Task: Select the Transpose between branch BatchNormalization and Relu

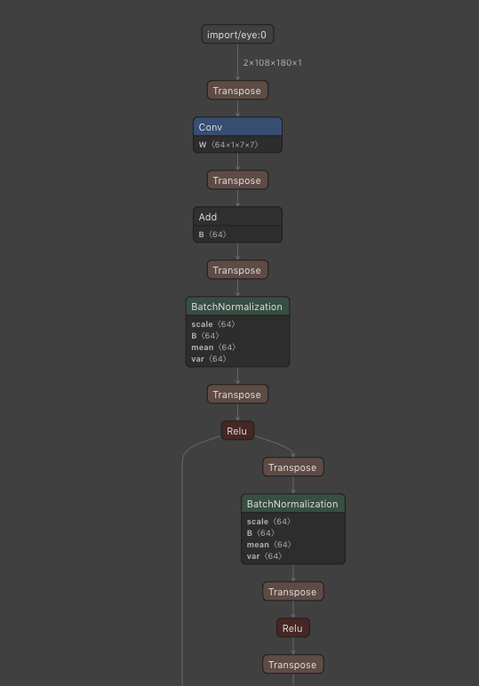Action: pyautogui.click(x=293, y=592)
